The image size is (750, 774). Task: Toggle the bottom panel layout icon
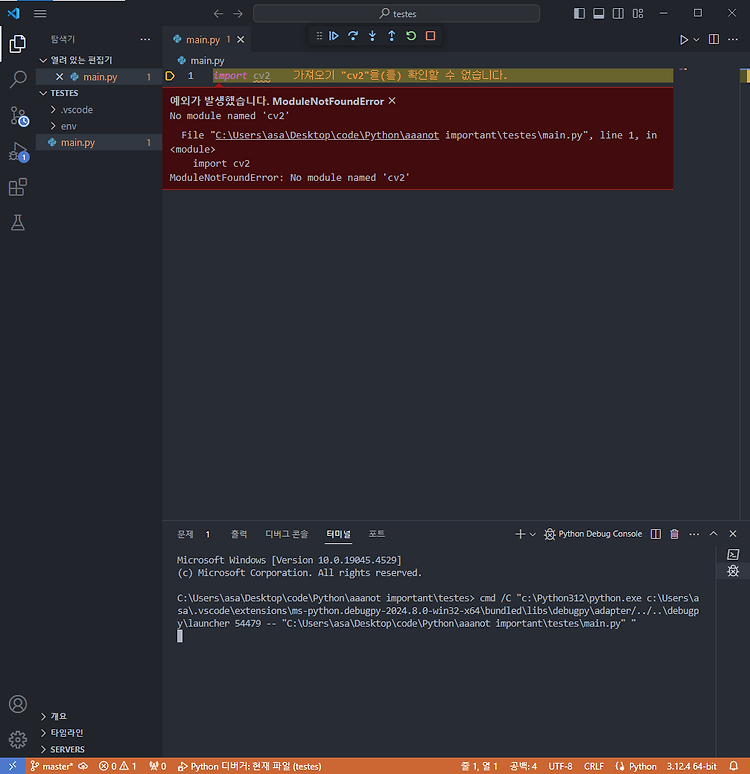coord(598,13)
